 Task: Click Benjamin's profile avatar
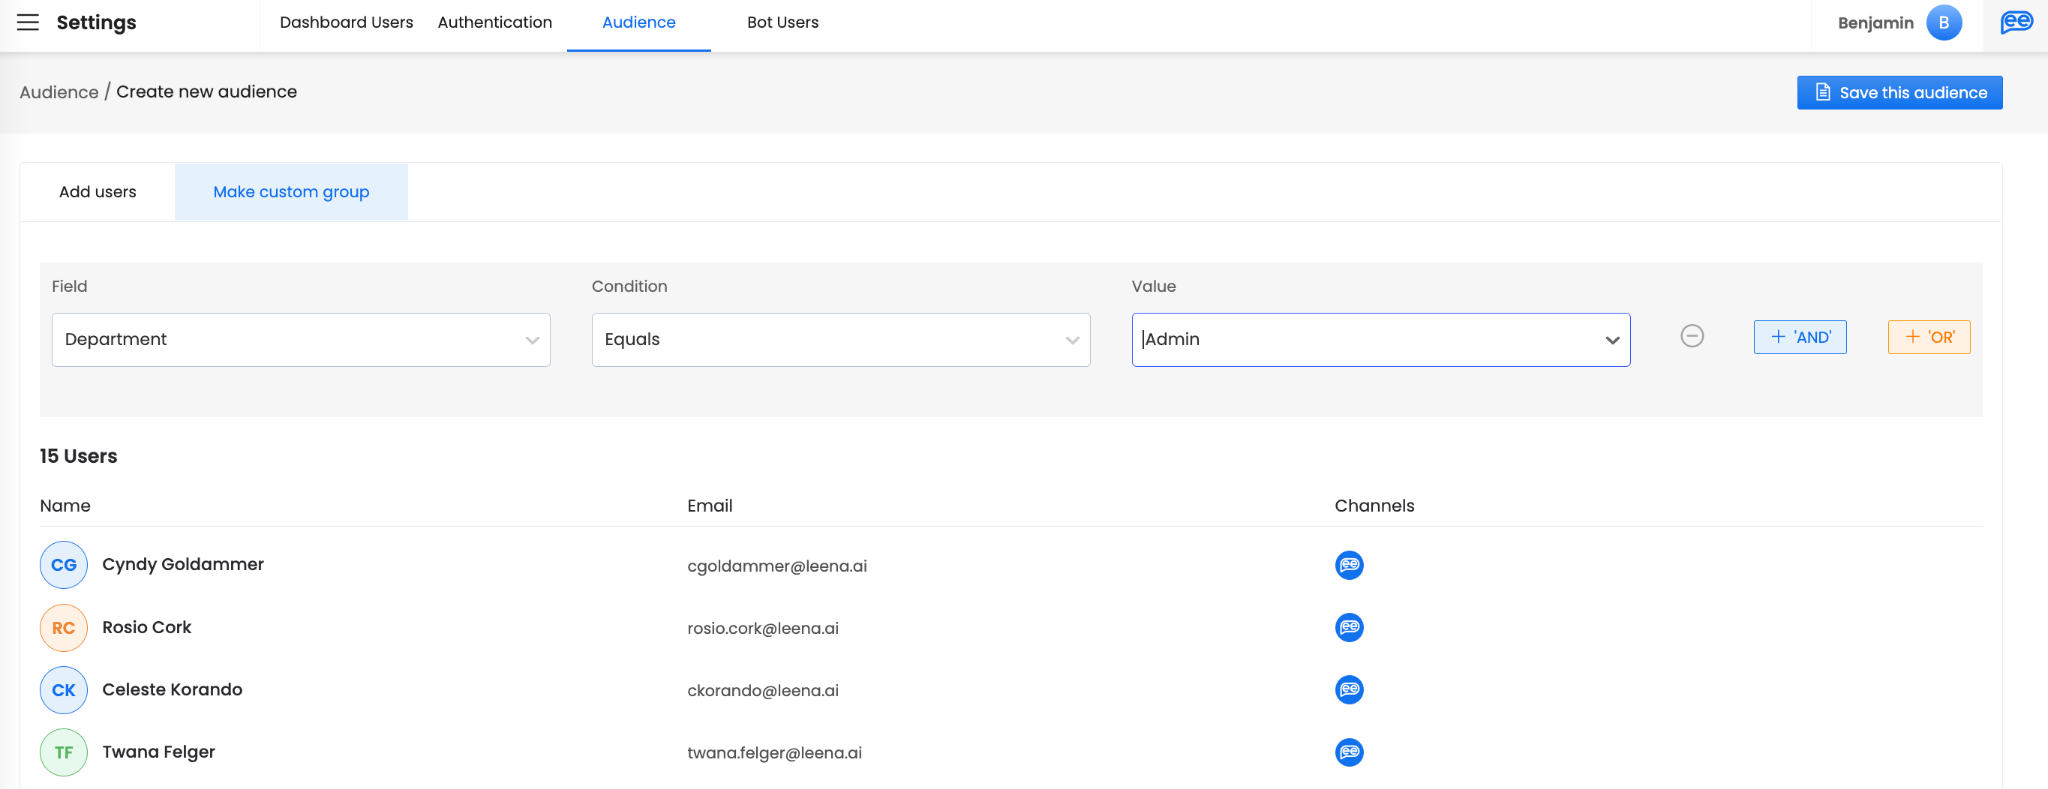(1943, 22)
